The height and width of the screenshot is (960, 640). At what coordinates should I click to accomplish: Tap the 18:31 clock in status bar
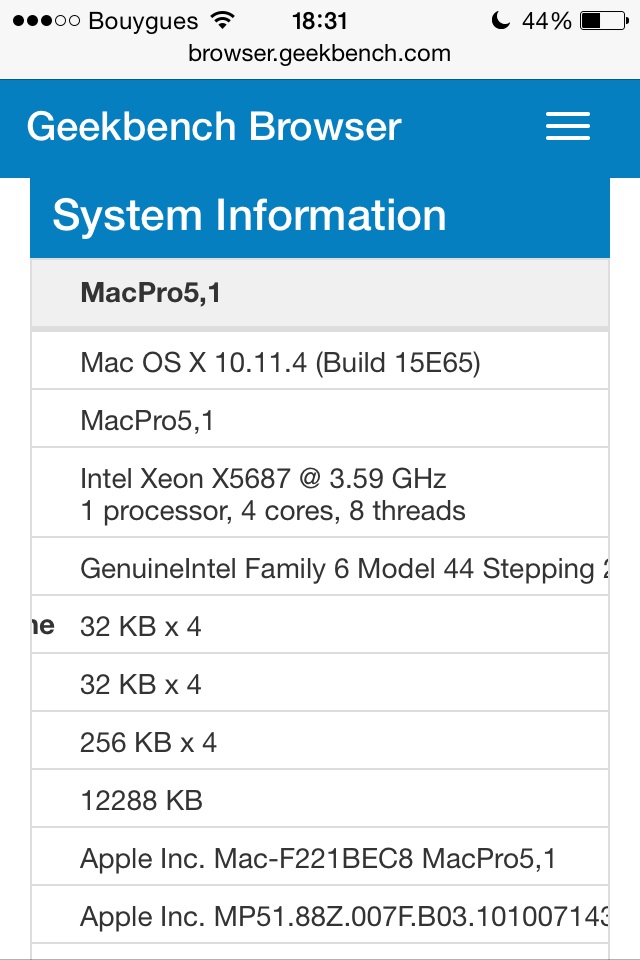(320, 21)
